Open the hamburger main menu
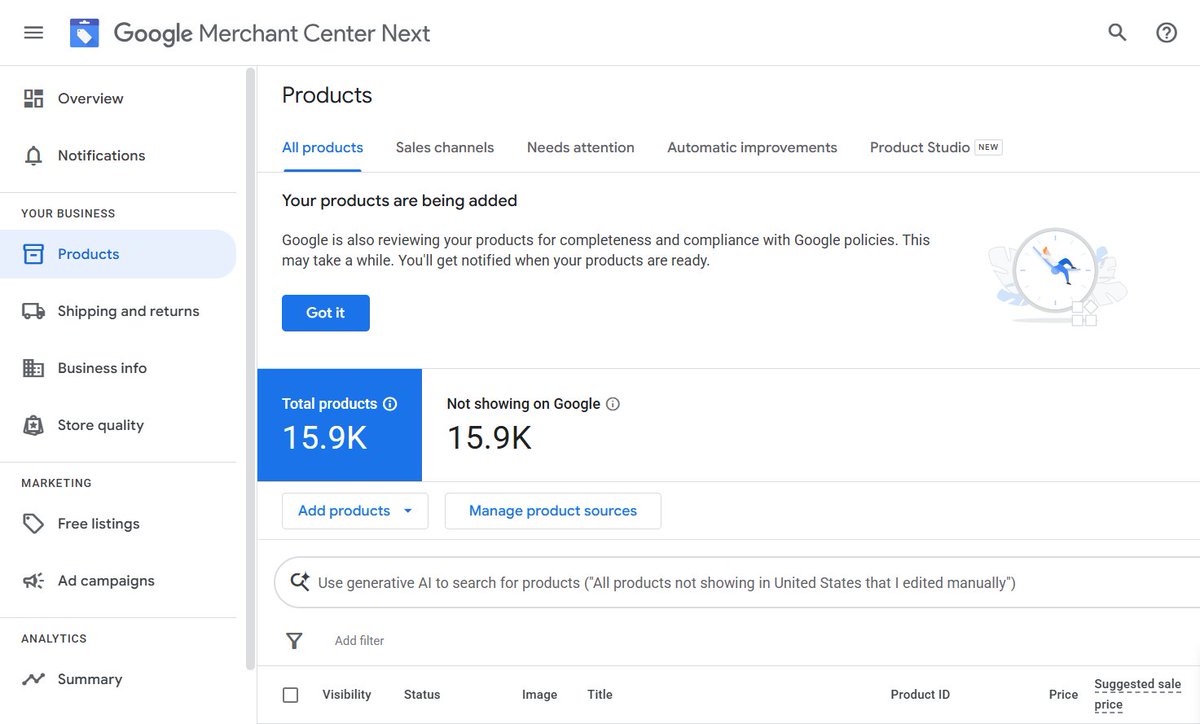Image resolution: width=1200 pixels, height=724 pixels. (34, 33)
